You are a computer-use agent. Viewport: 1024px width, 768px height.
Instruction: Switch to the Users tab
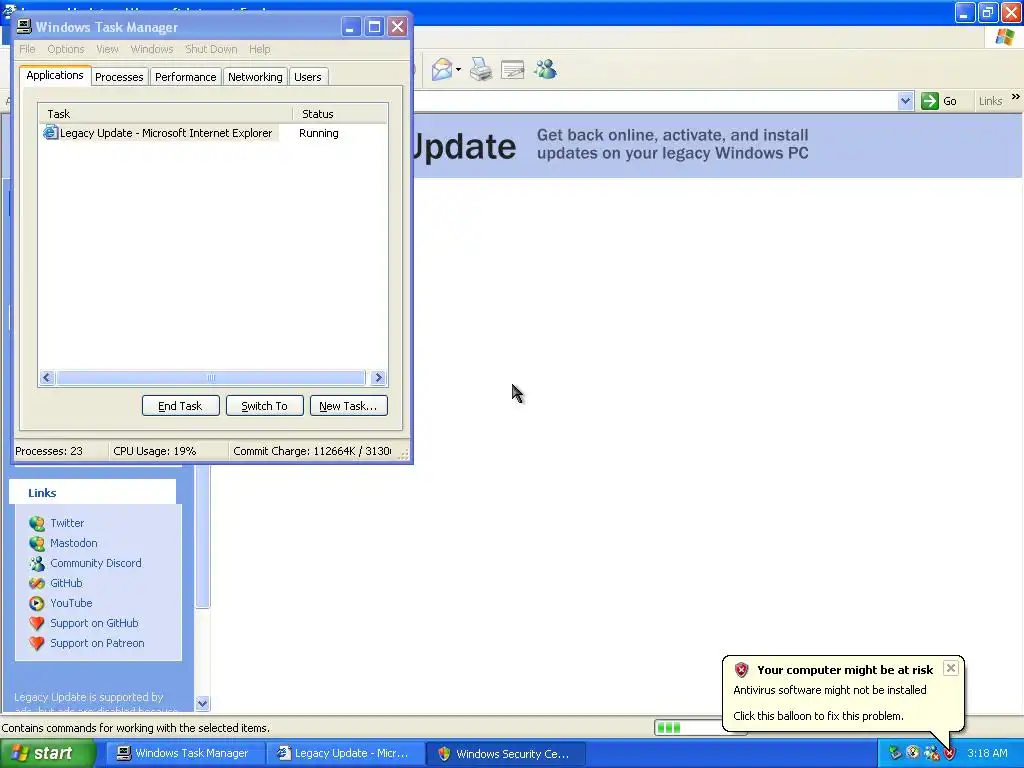coord(308,77)
